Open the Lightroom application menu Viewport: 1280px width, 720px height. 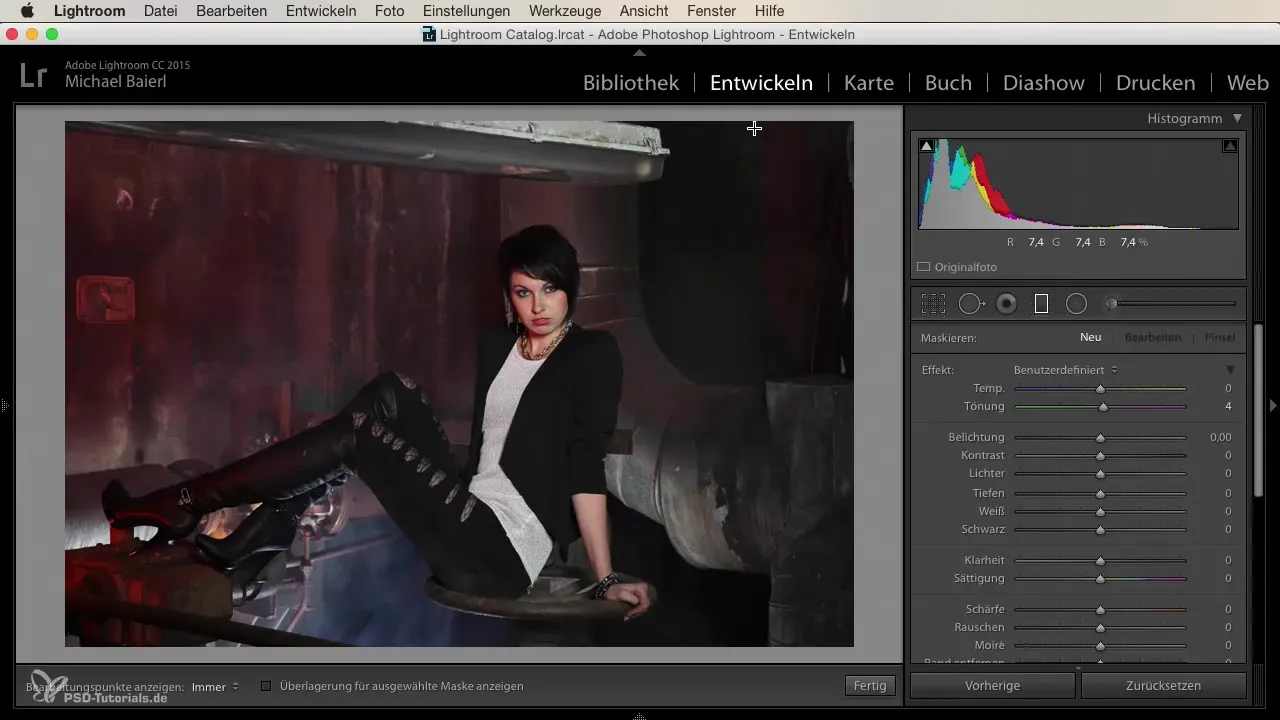[89, 11]
